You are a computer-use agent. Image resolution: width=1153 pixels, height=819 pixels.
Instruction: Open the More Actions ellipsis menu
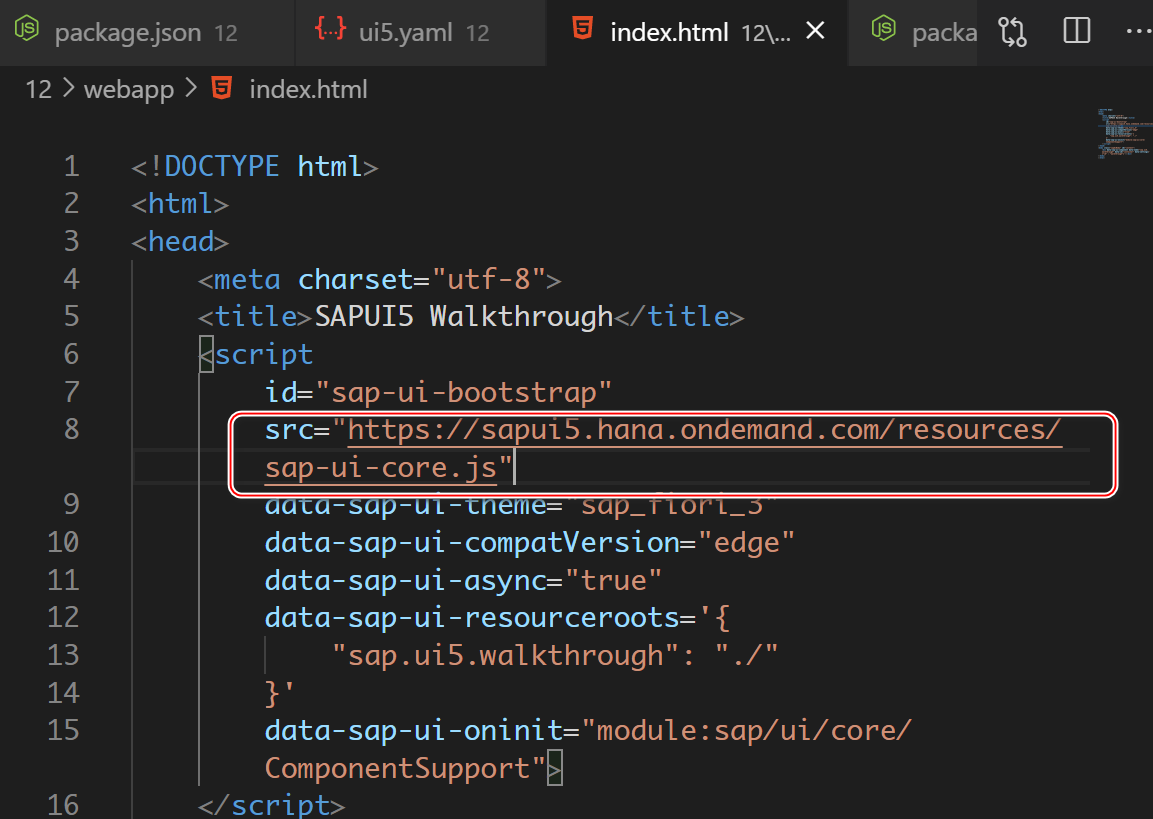[1138, 31]
